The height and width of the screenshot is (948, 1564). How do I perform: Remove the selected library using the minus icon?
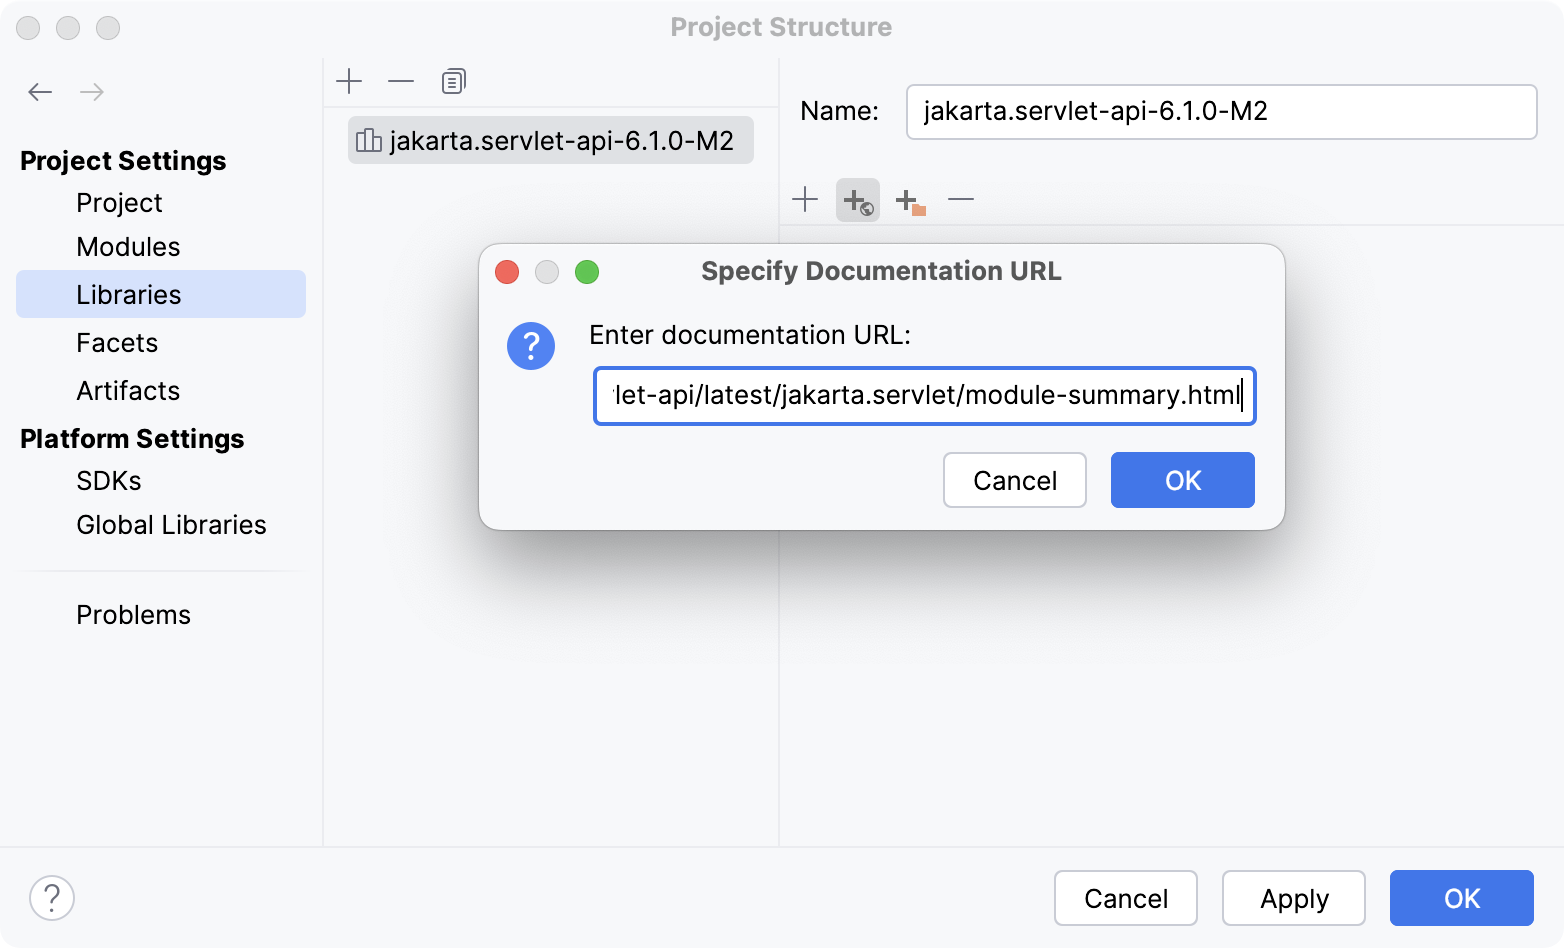[401, 81]
